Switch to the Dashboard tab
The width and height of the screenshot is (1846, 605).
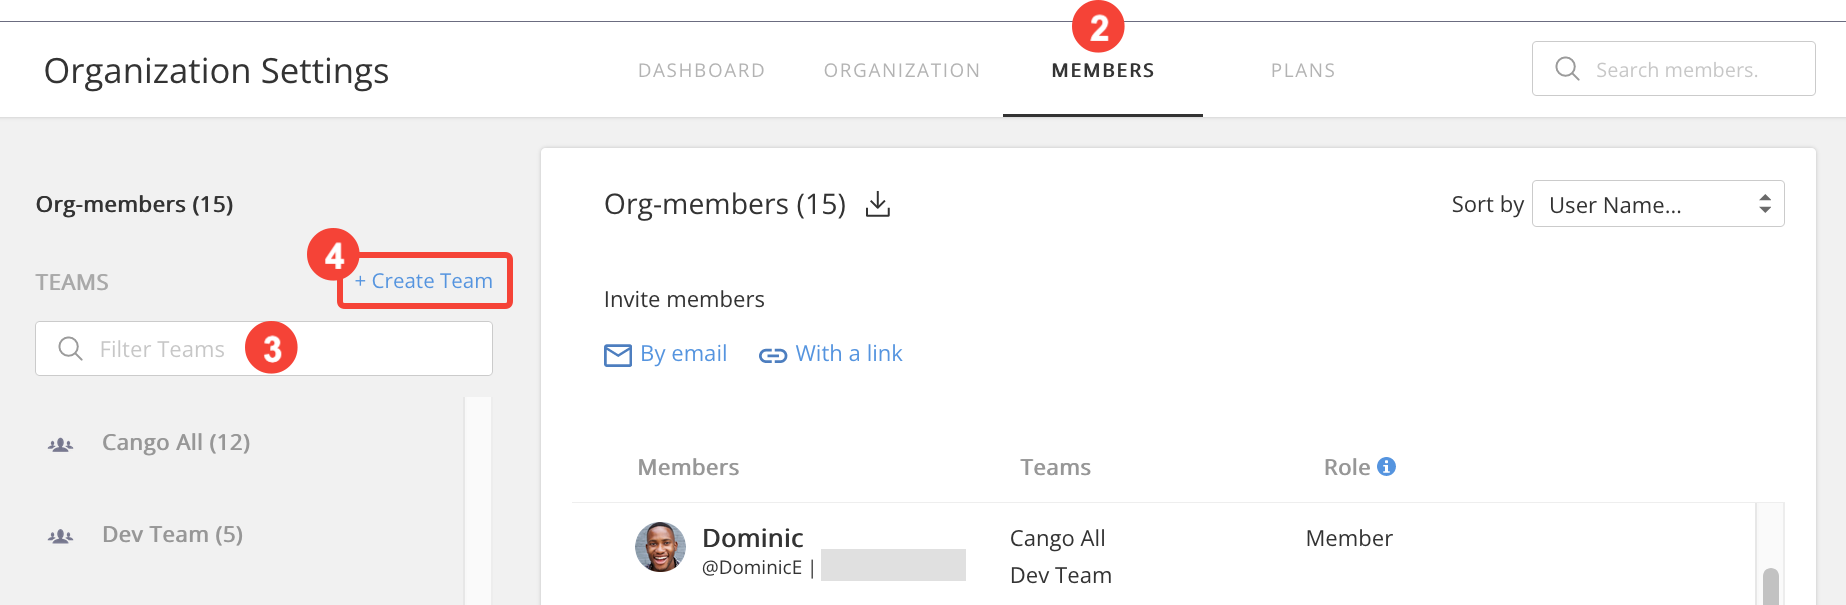click(702, 70)
